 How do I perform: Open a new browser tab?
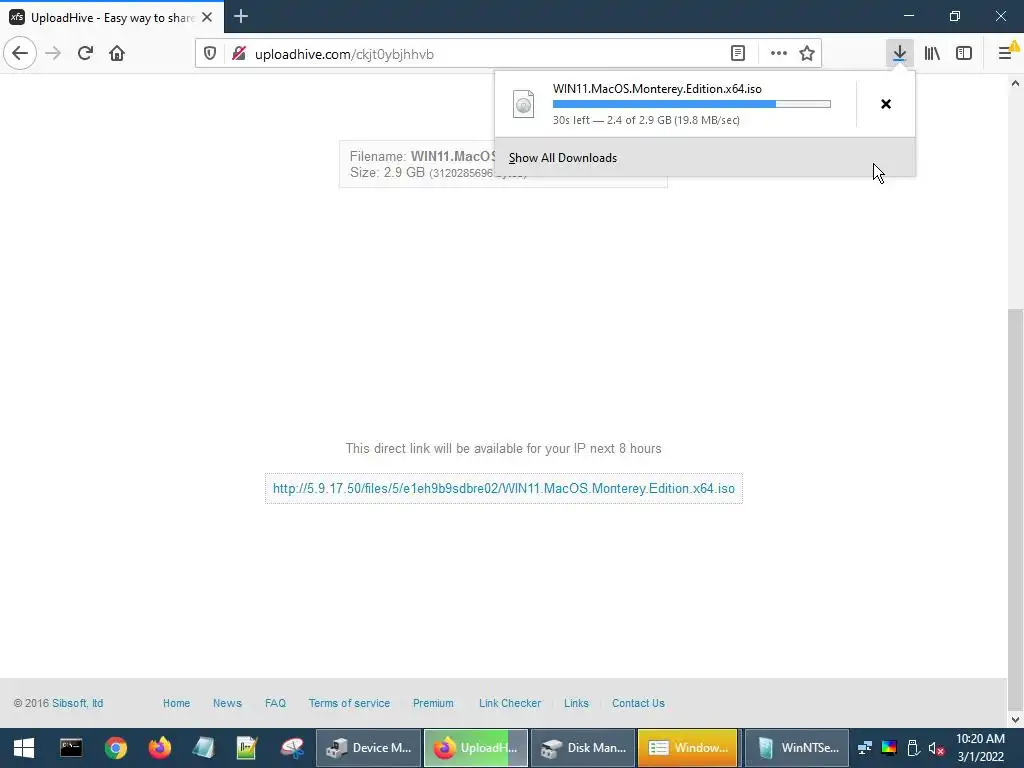[241, 16]
